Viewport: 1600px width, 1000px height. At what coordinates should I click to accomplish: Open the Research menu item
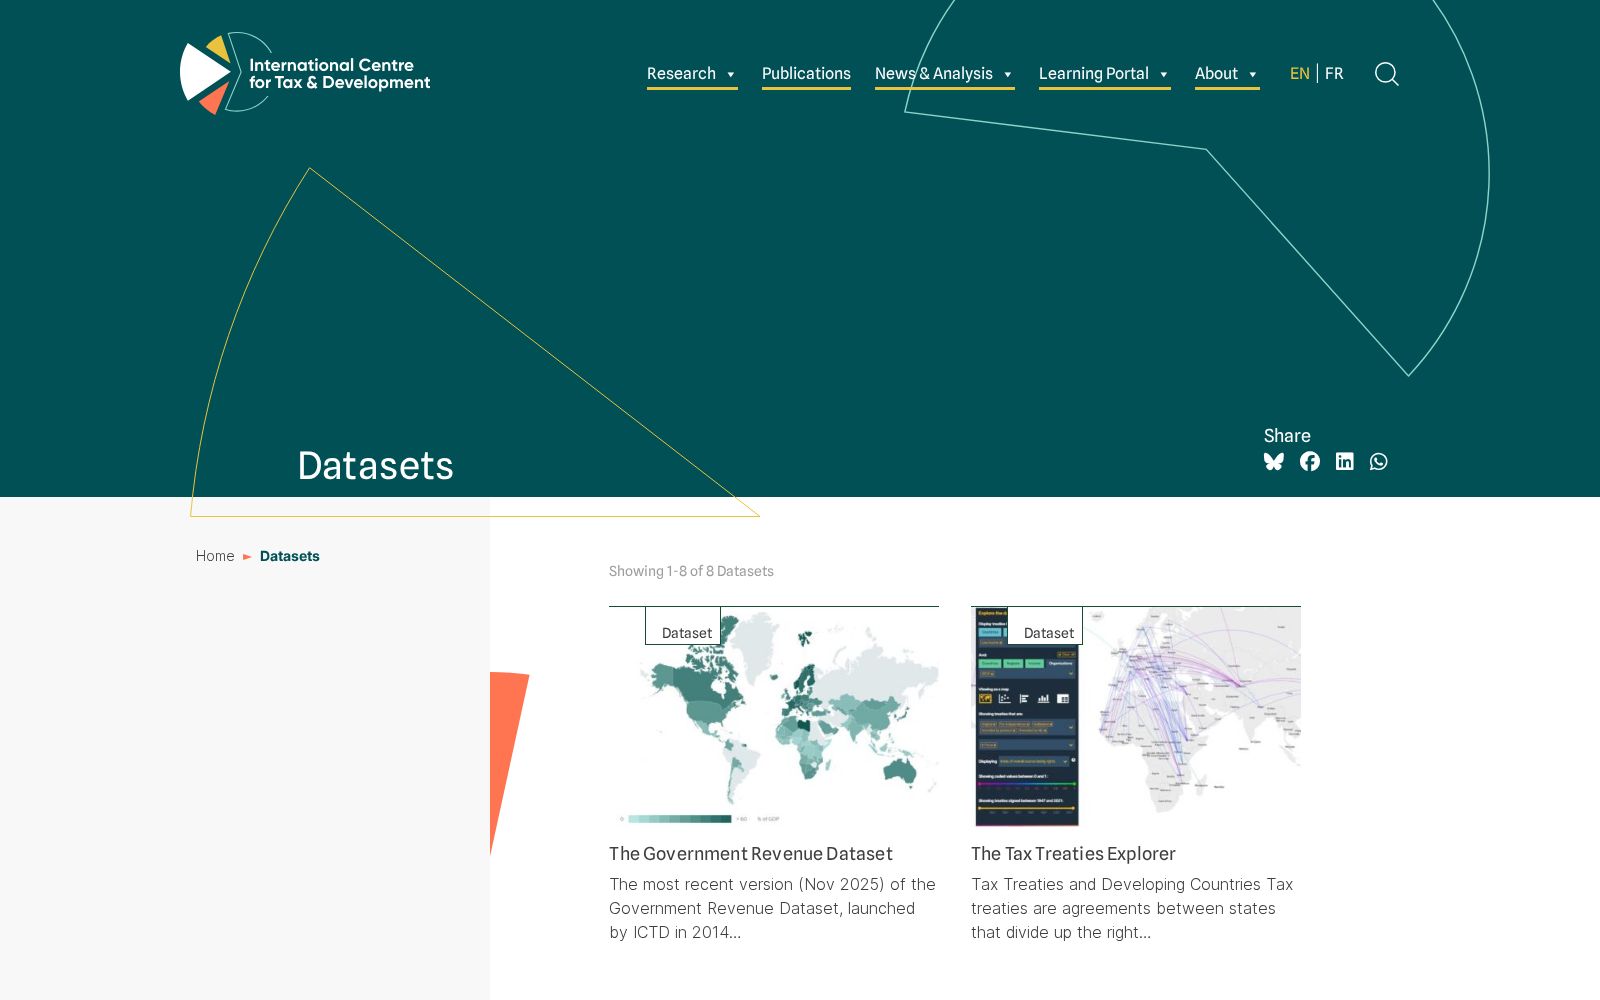pos(681,74)
